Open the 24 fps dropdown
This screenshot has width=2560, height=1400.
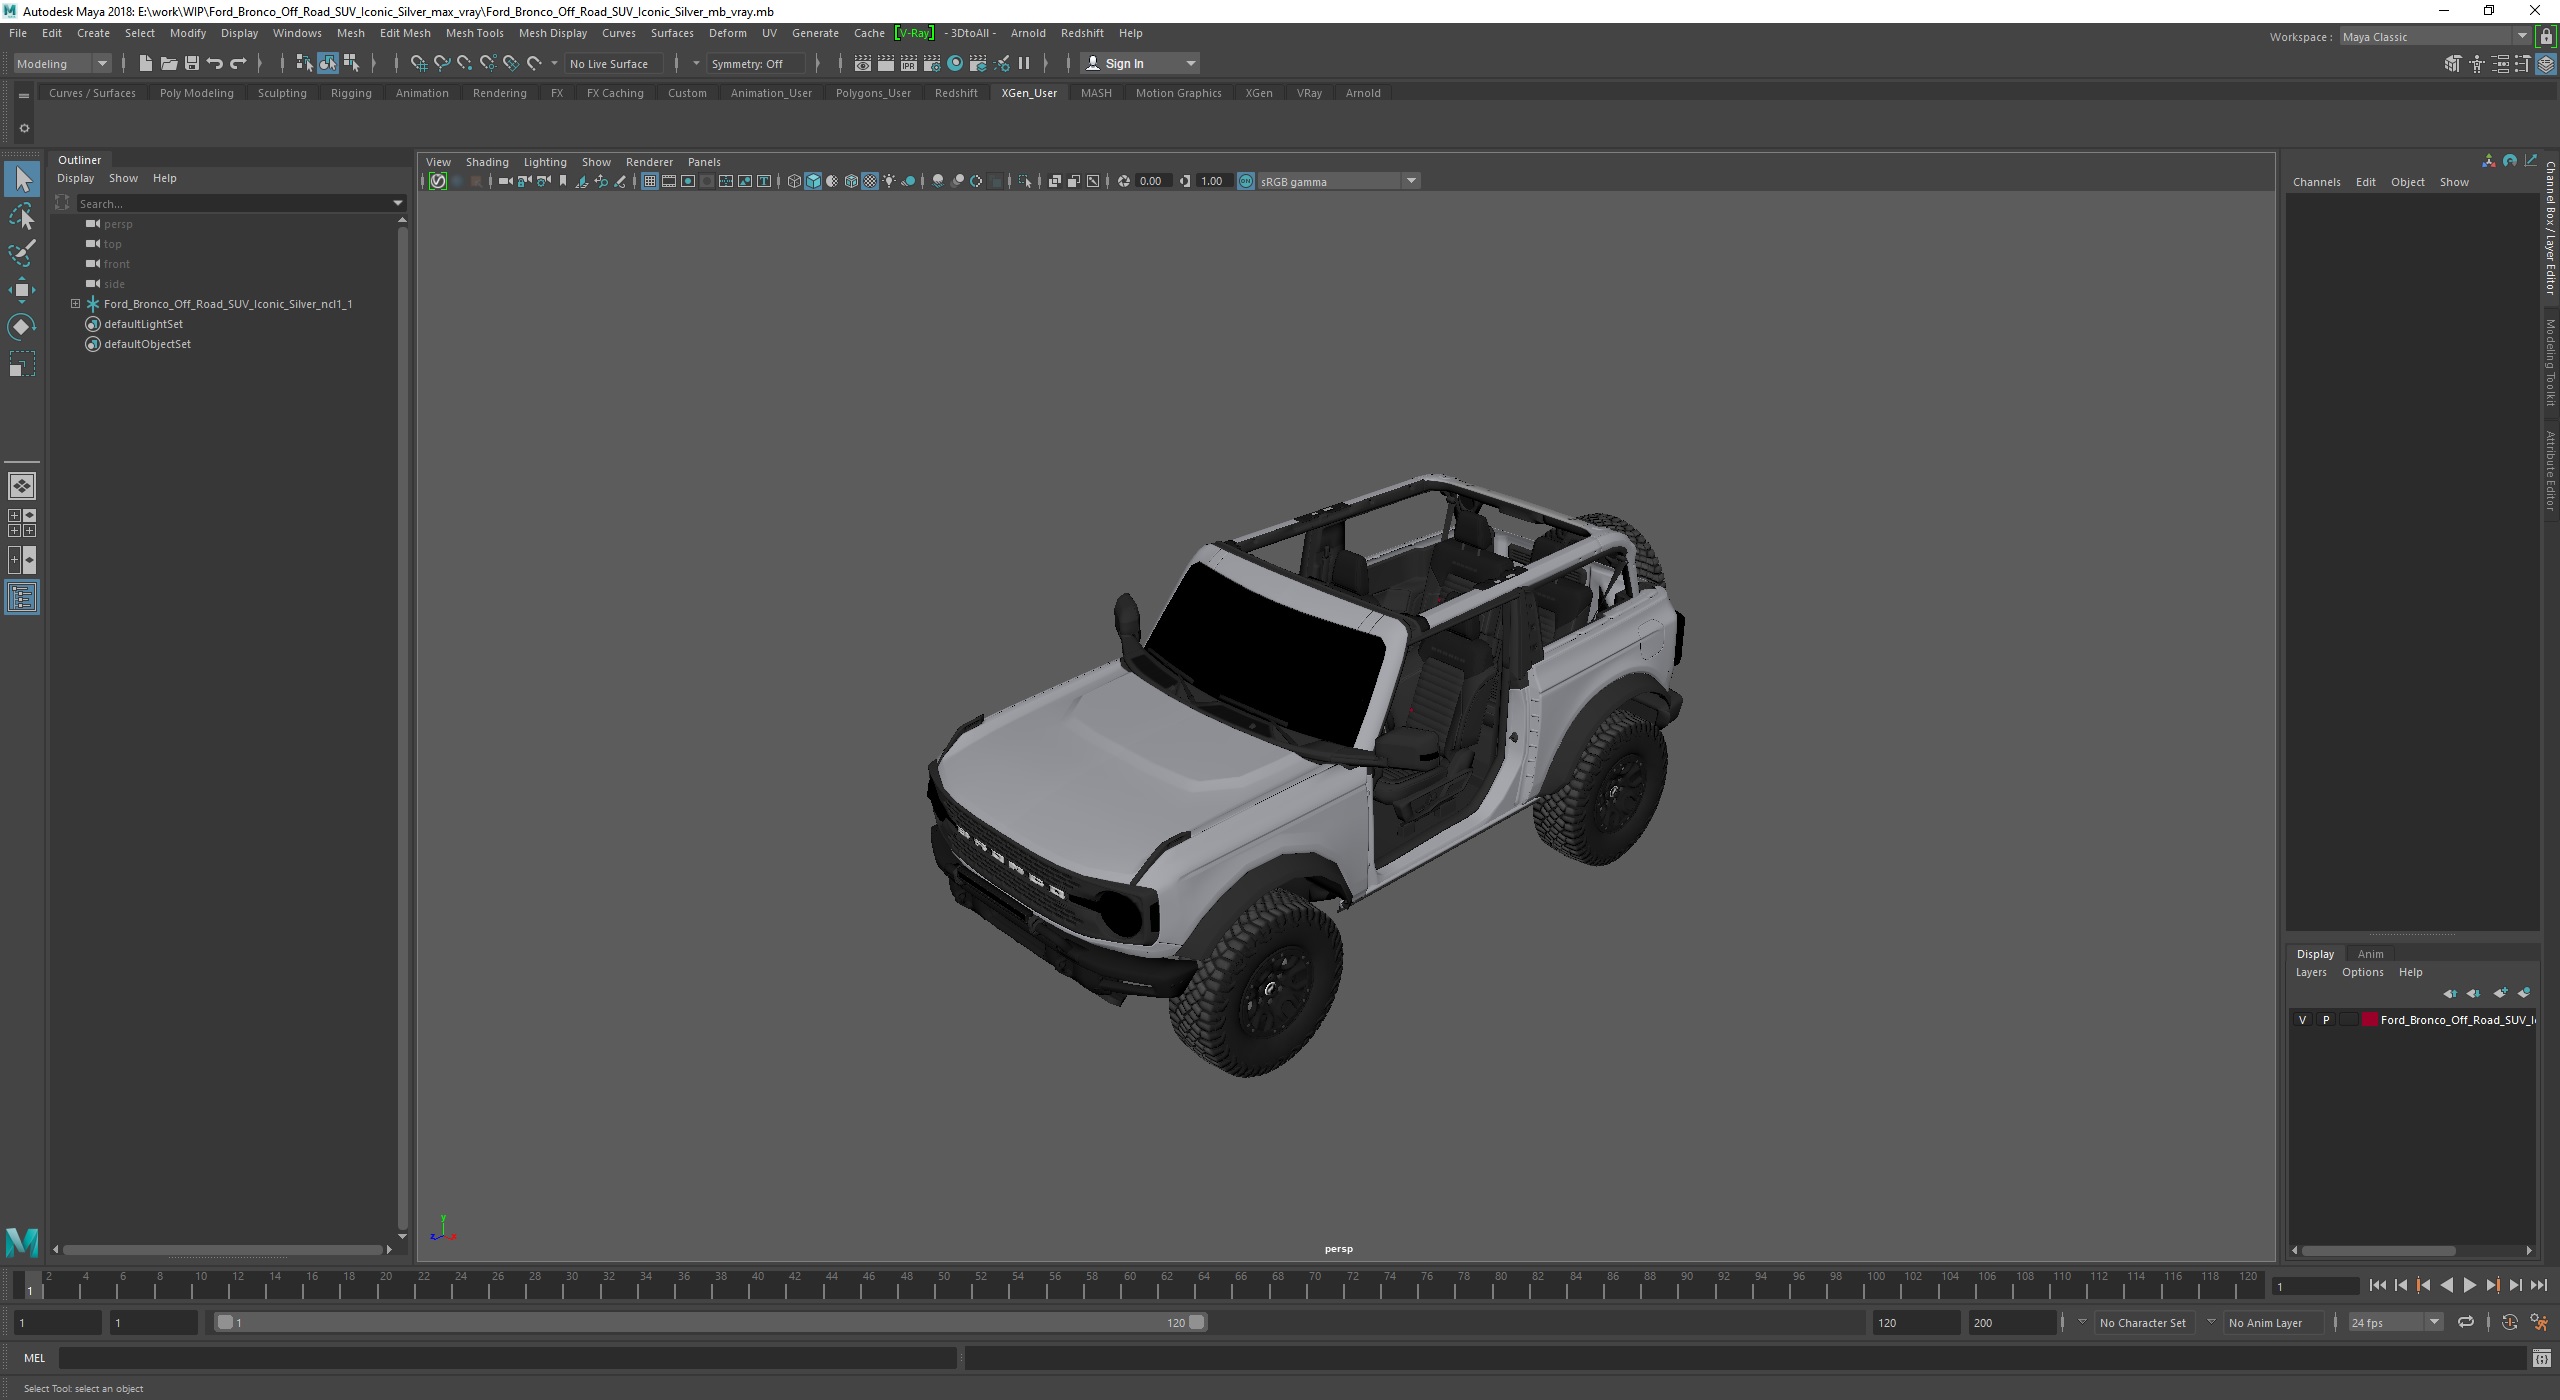coord(2394,1322)
